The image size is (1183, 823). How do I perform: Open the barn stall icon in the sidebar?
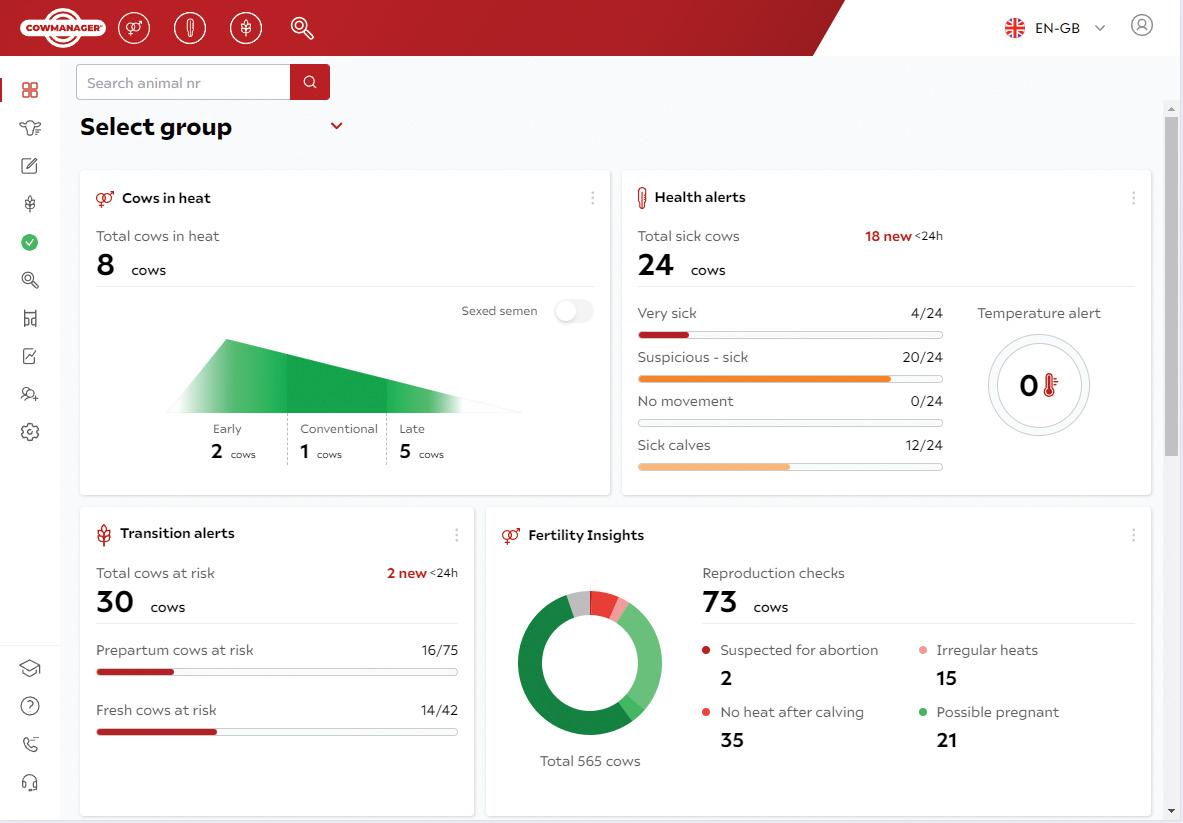tap(29, 318)
